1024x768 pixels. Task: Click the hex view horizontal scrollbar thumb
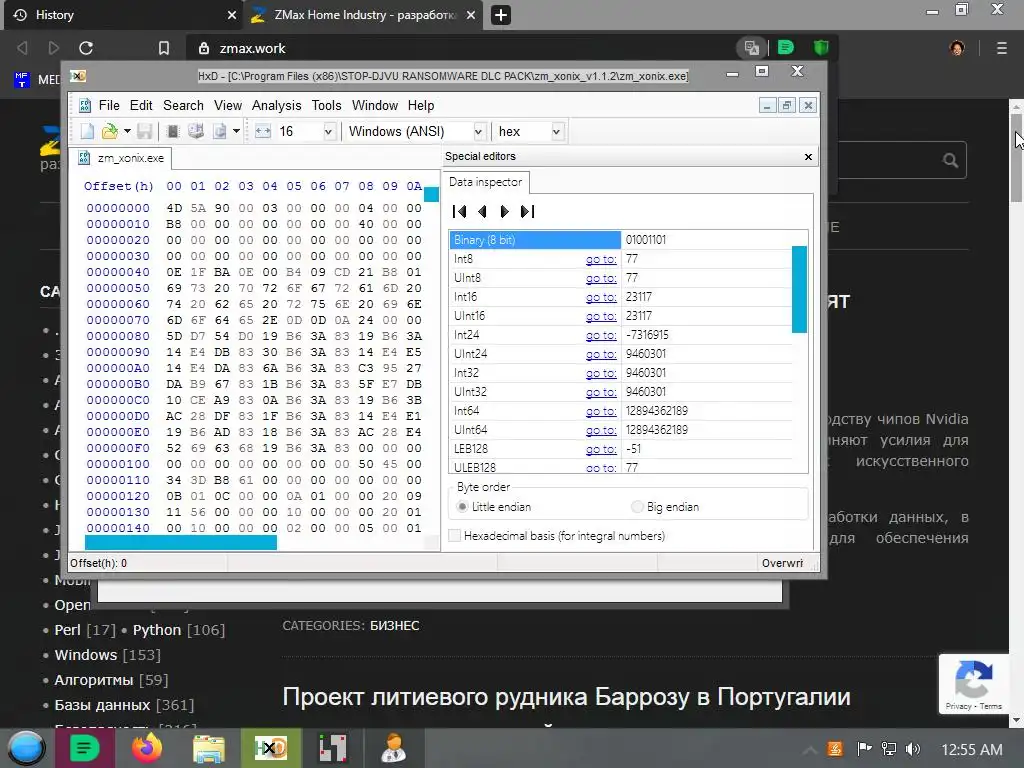[x=181, y=542]
